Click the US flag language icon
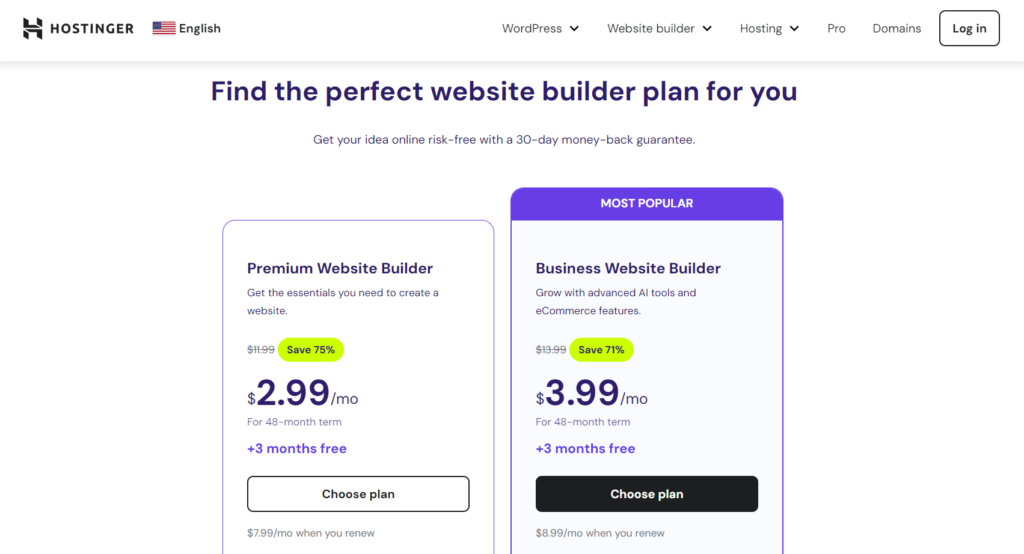This screenshot has height=554, width=1024. pyautogui.click(x=164, y=28)
